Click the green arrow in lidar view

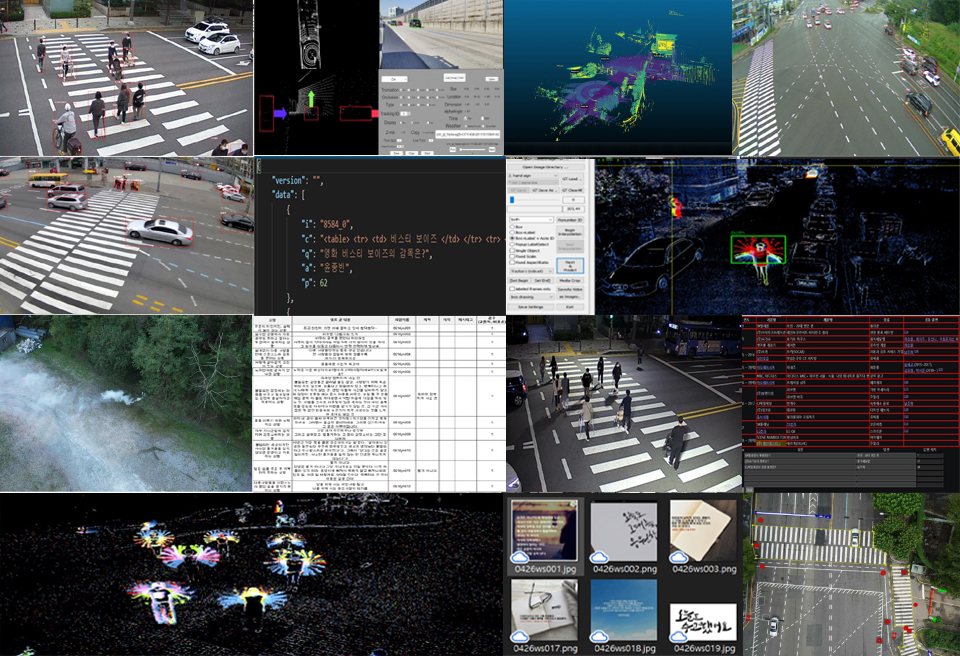pos(312,100)
